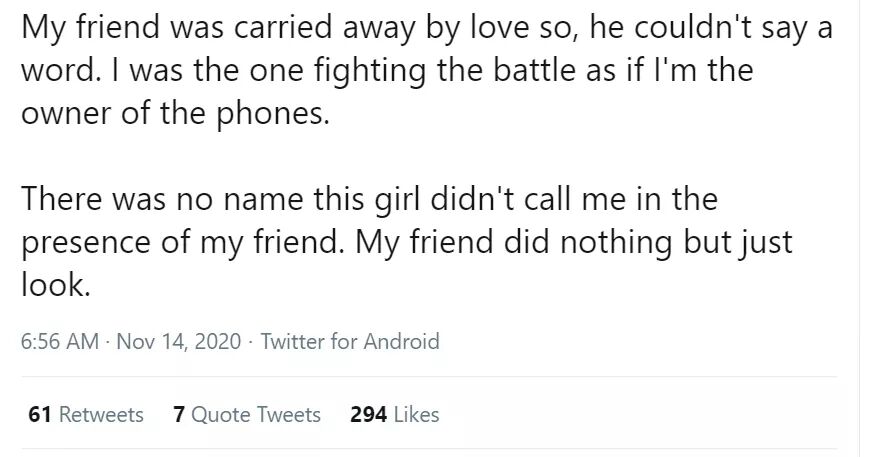Click the Quote Tweets label
This screenshot has width=880, height=457.
pyautogui.click(x=256, y=414)
